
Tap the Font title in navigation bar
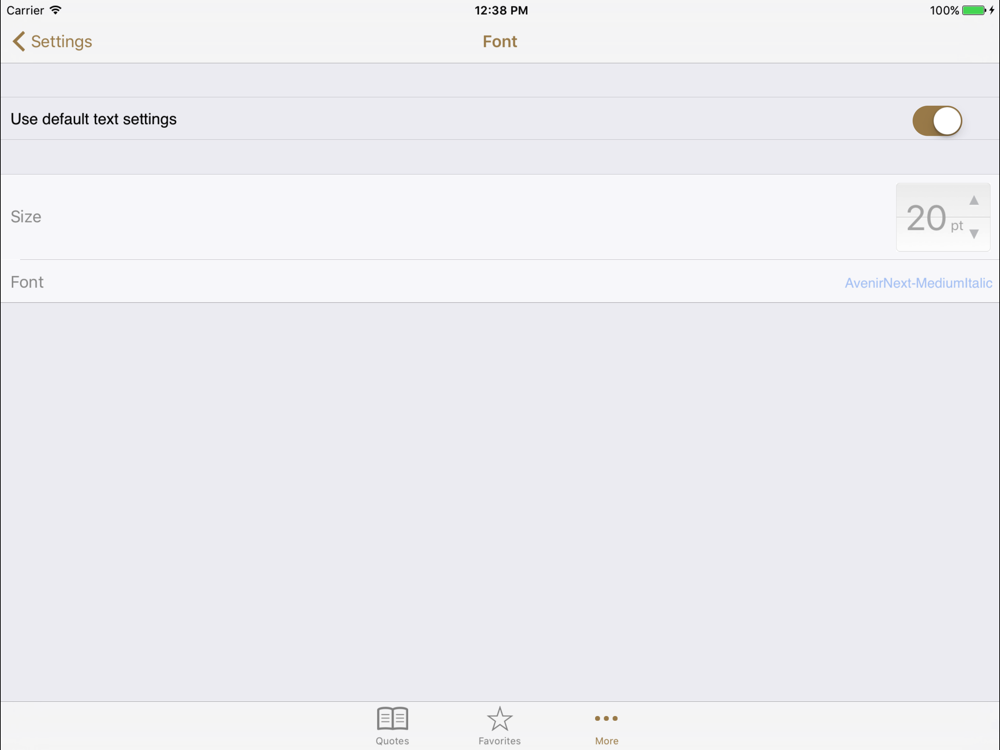coord(500,41)
